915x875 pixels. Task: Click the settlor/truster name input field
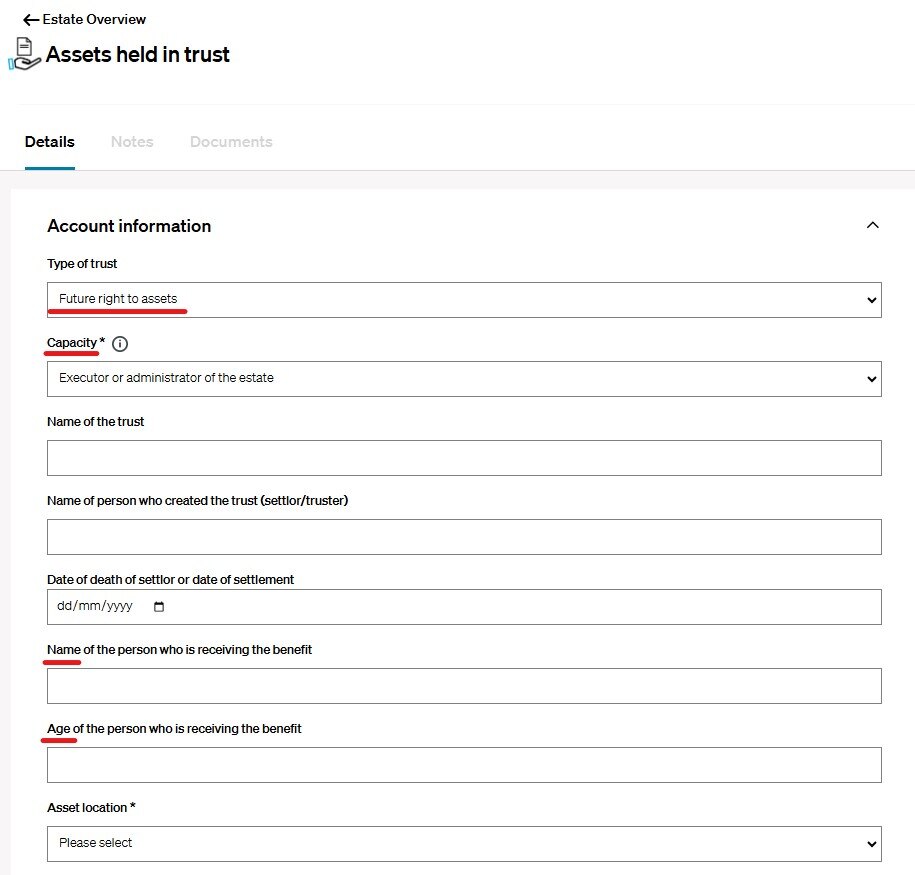(464, 537)
